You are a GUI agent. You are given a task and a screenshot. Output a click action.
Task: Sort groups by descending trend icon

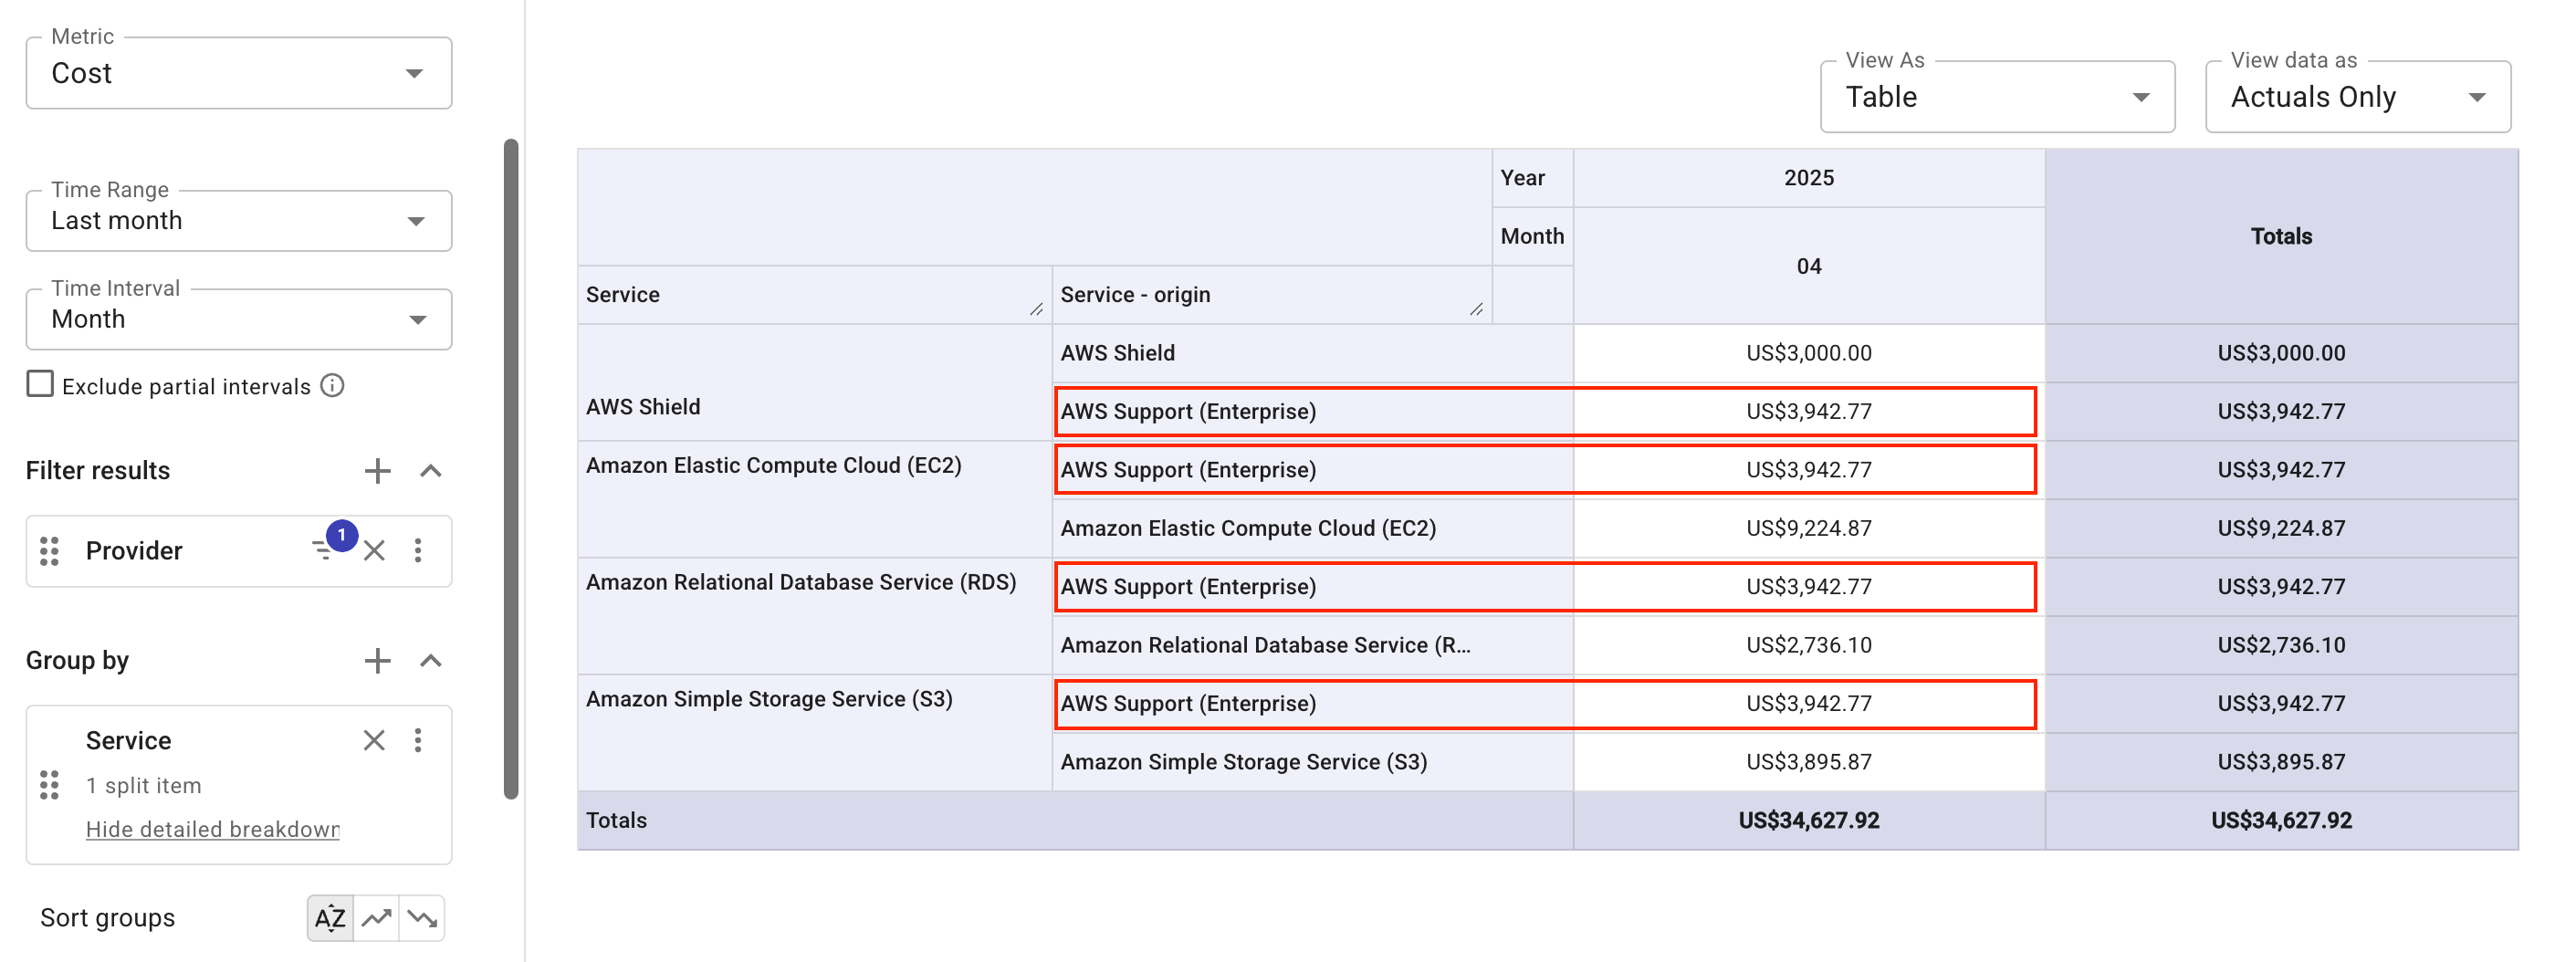424,916
